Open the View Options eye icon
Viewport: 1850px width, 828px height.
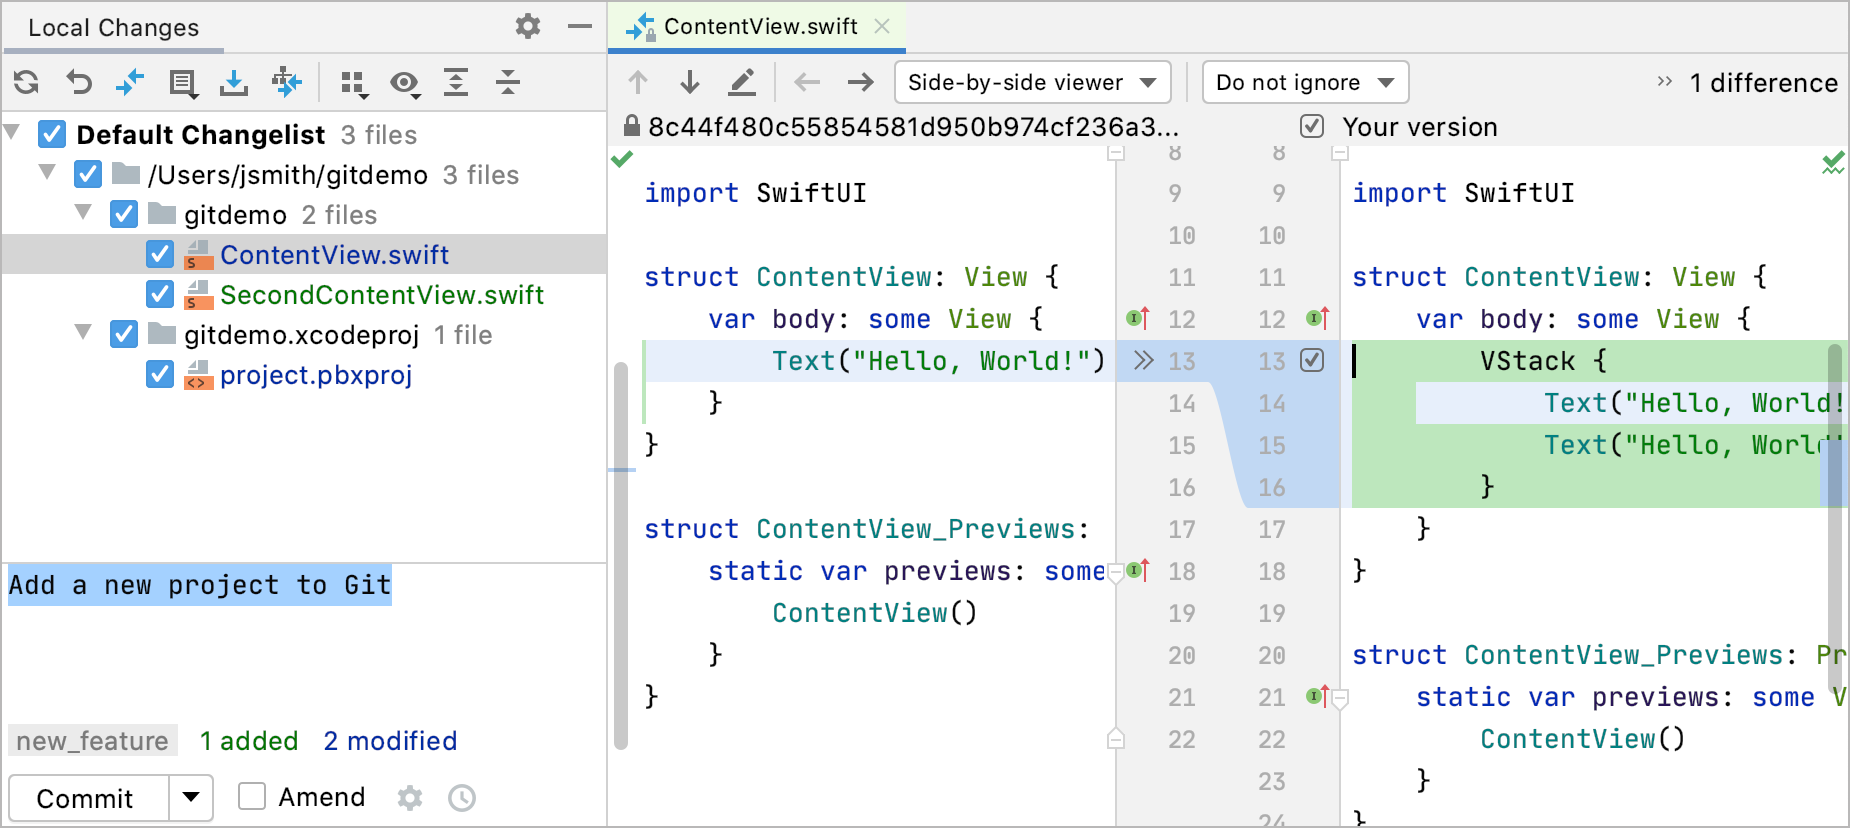click(405, 84)
